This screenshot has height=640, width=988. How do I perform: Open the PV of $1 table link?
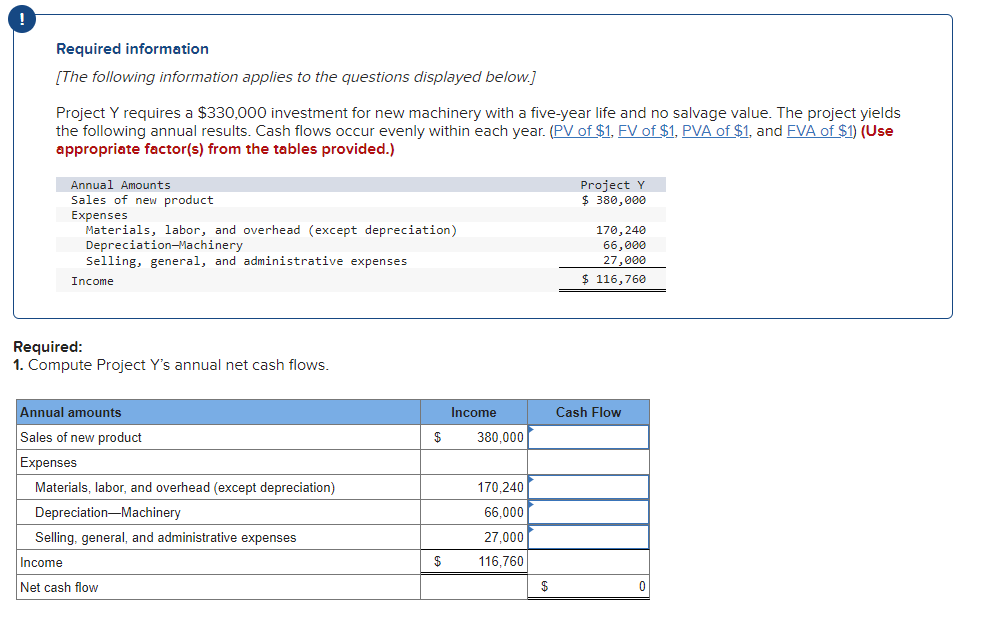(x=582, y=131)
